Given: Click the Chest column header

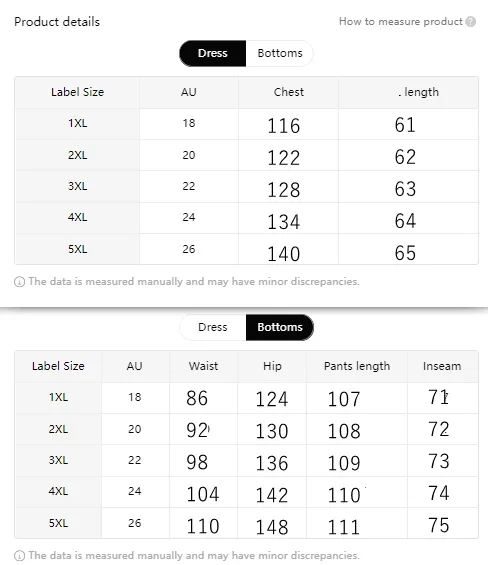Looking at the screenshot, I should pos(288,92).
